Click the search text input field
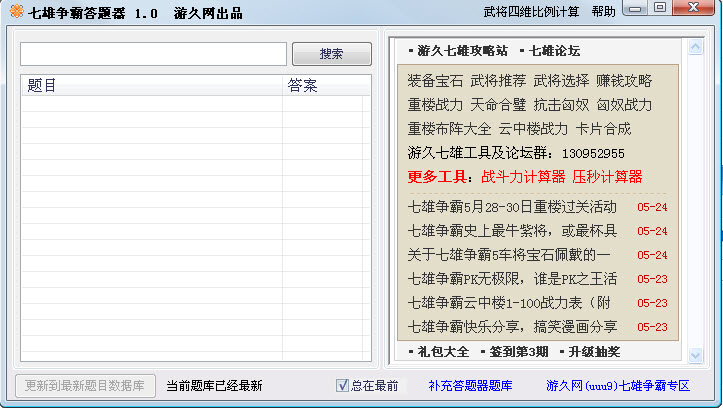The image size is (723, 408). [154, 54]
